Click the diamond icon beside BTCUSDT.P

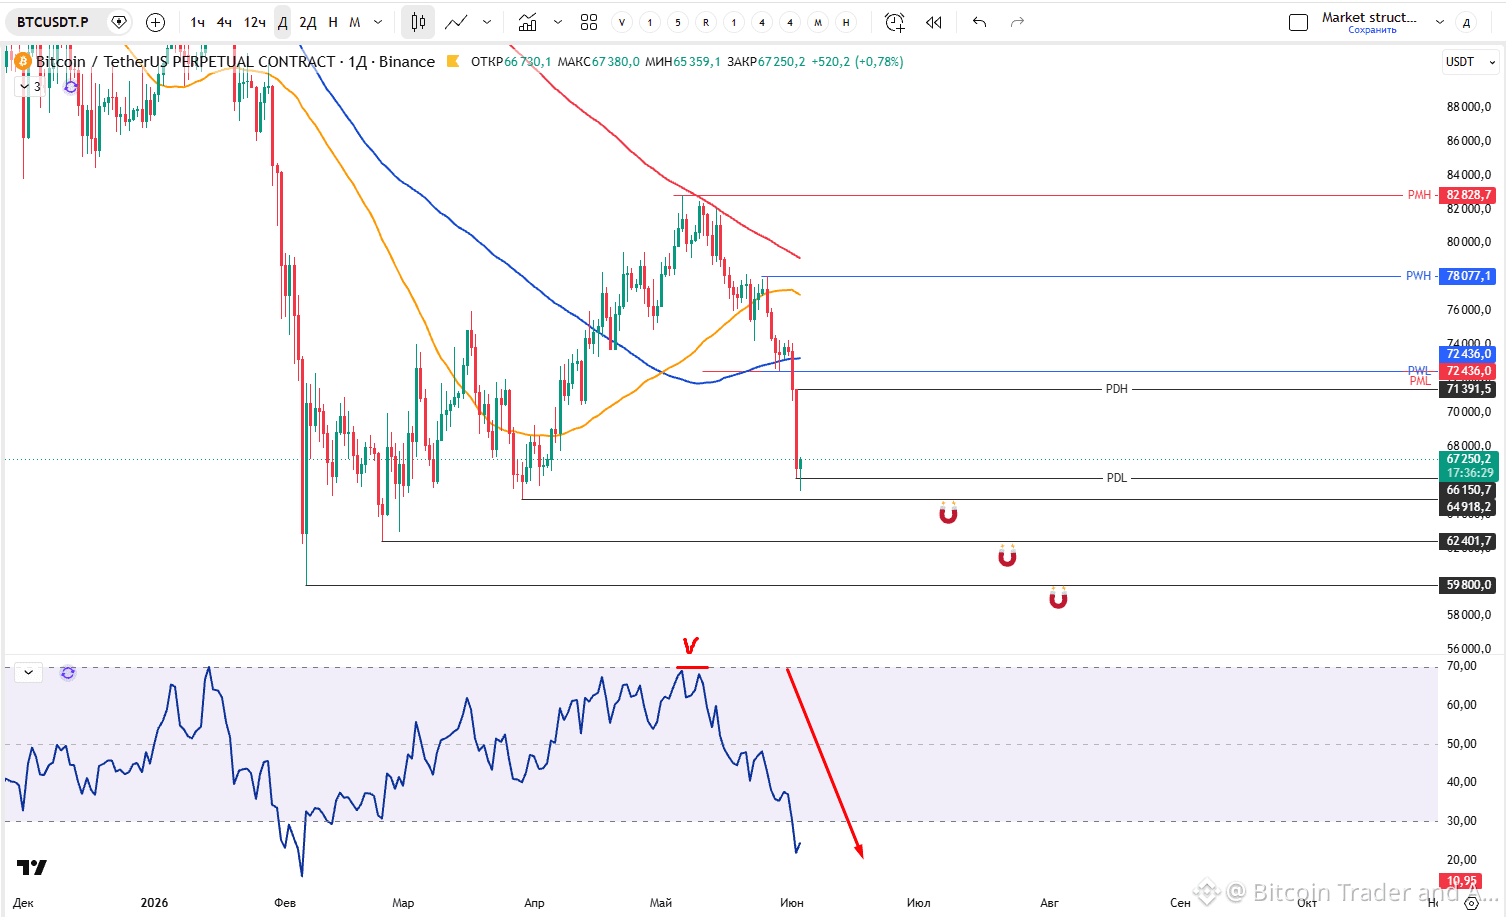point(119,22)
